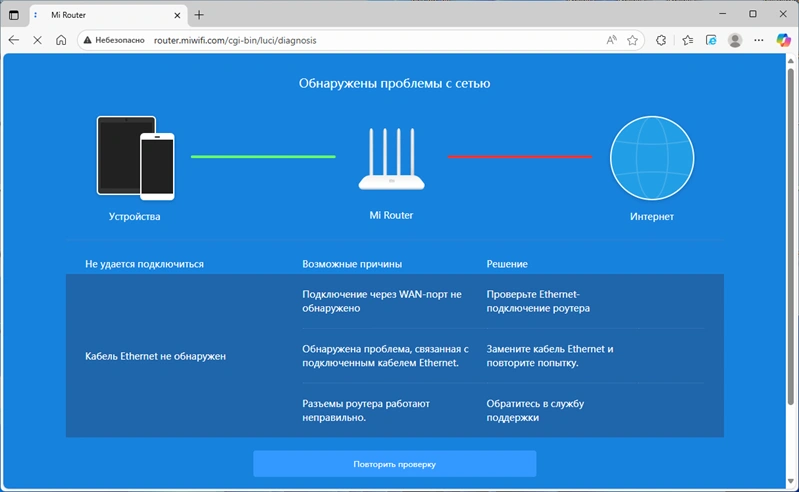Screen dimensions: 800x492
Task: Click the user profile avatar
Action: [x=735, y=40]
